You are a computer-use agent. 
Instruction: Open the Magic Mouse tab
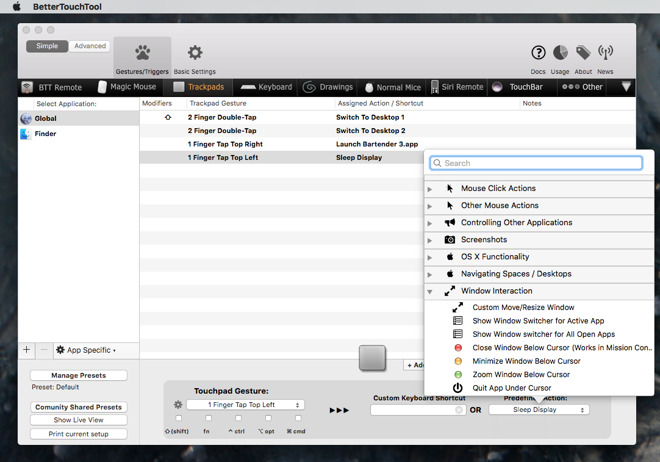127,87
